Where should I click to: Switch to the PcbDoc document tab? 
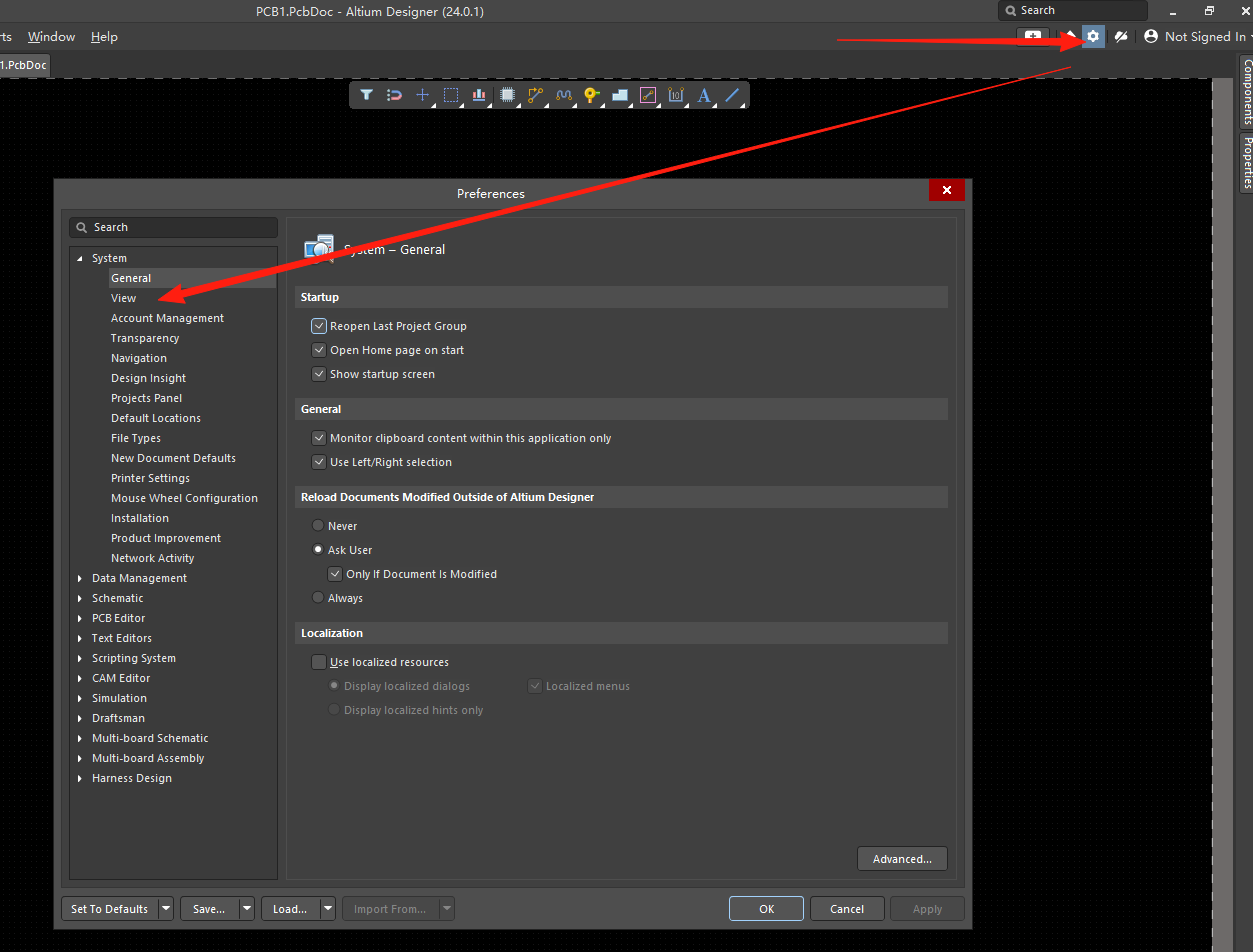point(24,64)
